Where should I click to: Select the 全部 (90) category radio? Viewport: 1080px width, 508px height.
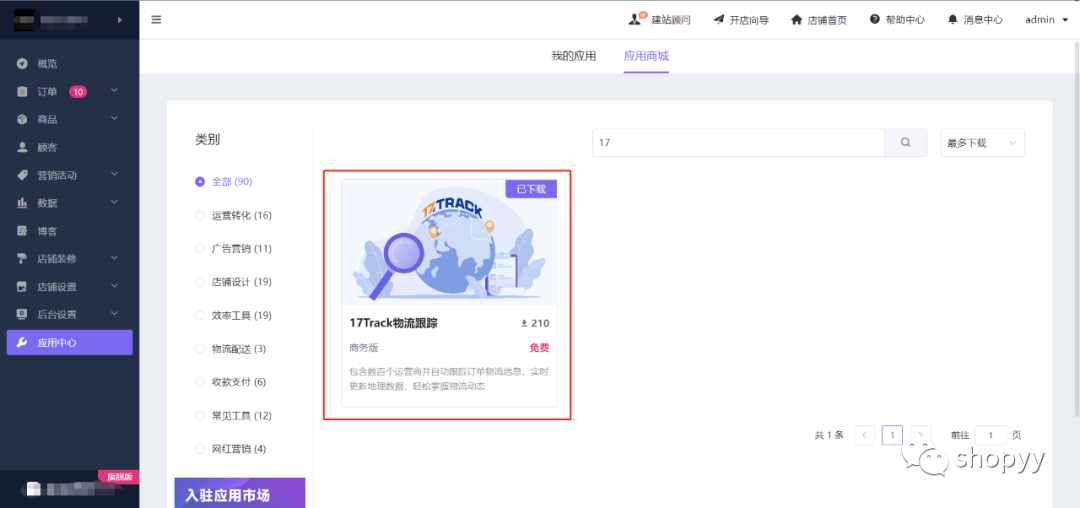pos(200,182)
